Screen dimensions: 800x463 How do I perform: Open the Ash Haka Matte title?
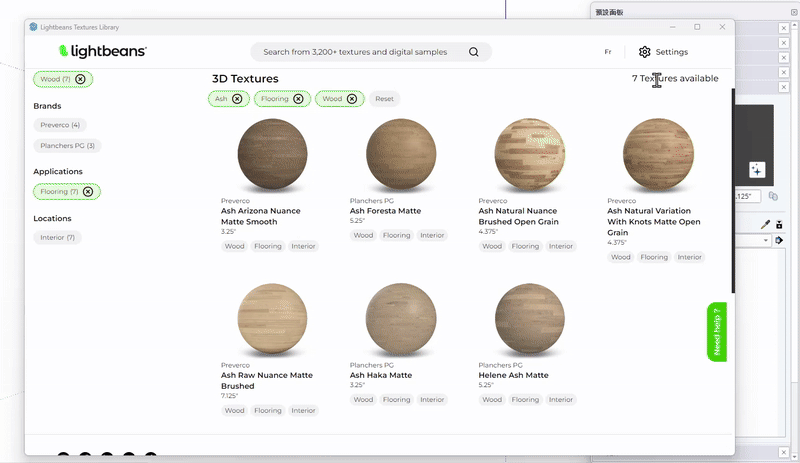coord(381,375)
